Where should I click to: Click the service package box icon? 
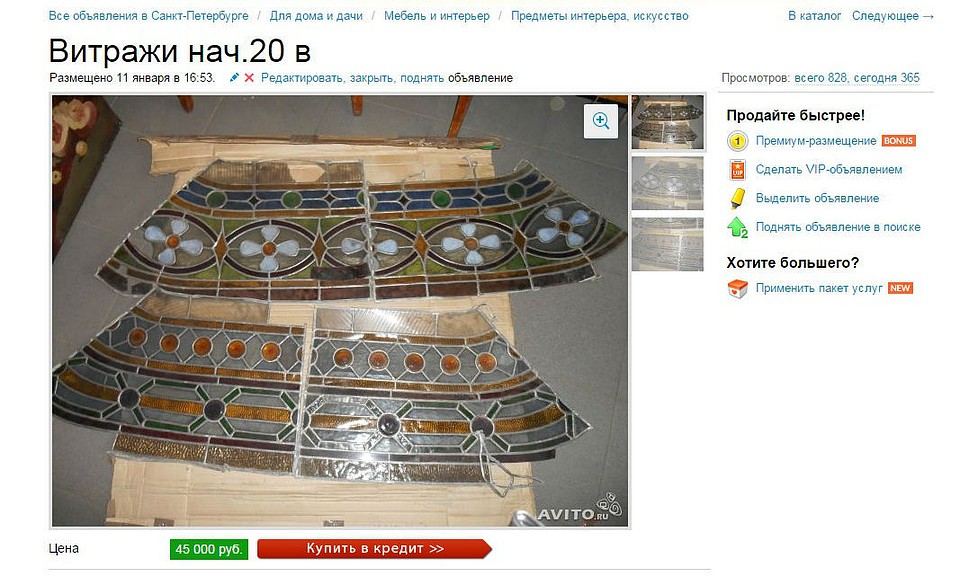tap(737, 288)
